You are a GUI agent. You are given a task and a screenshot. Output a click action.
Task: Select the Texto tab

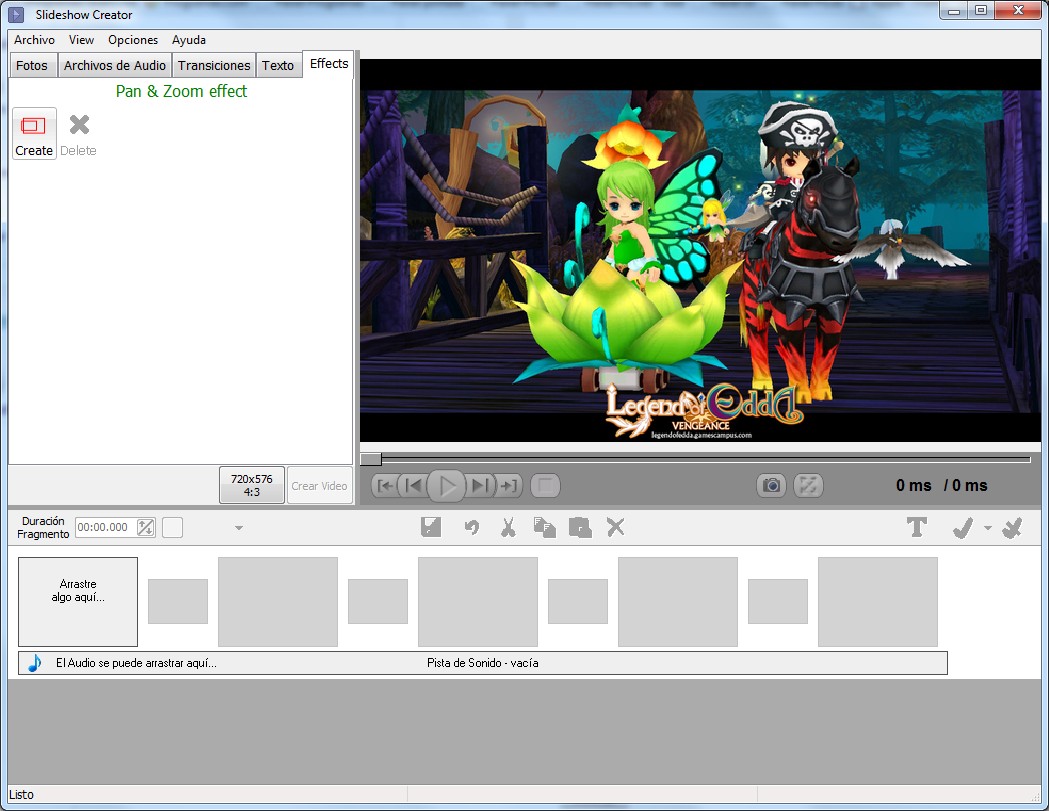click(278, 66)
